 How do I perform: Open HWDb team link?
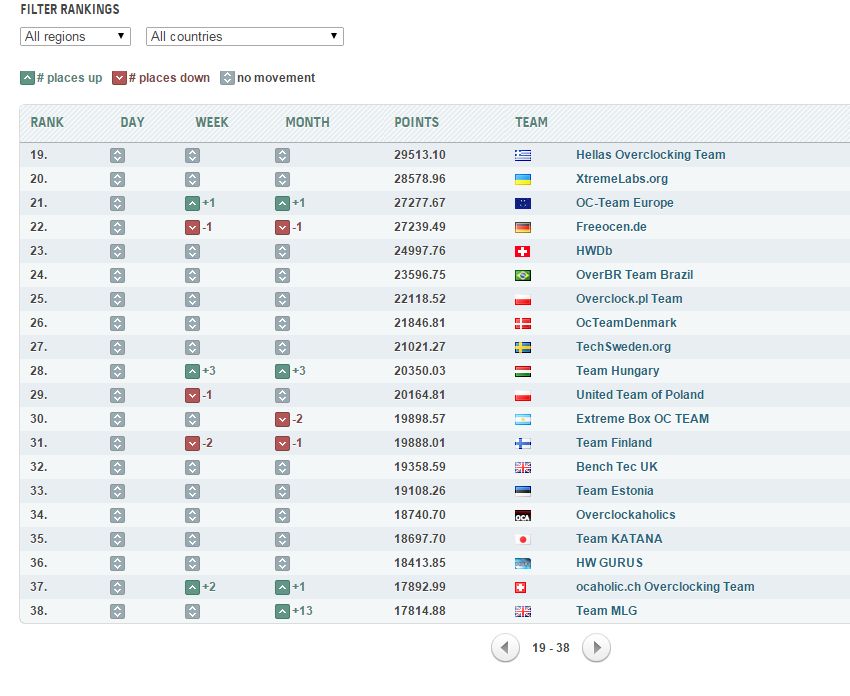click(594, 251)
